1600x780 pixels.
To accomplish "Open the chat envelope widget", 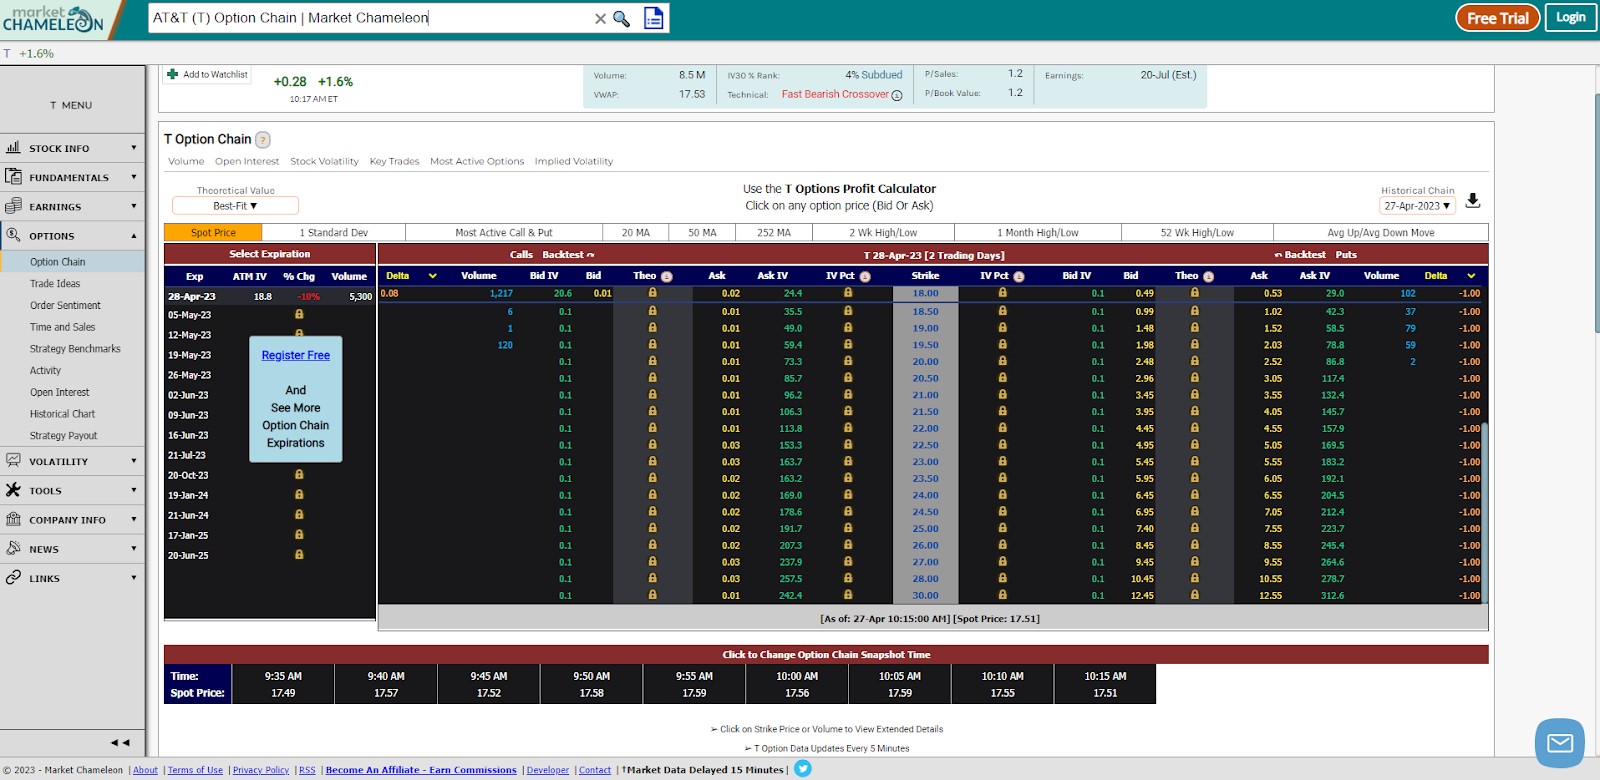I will [1560, 743].
